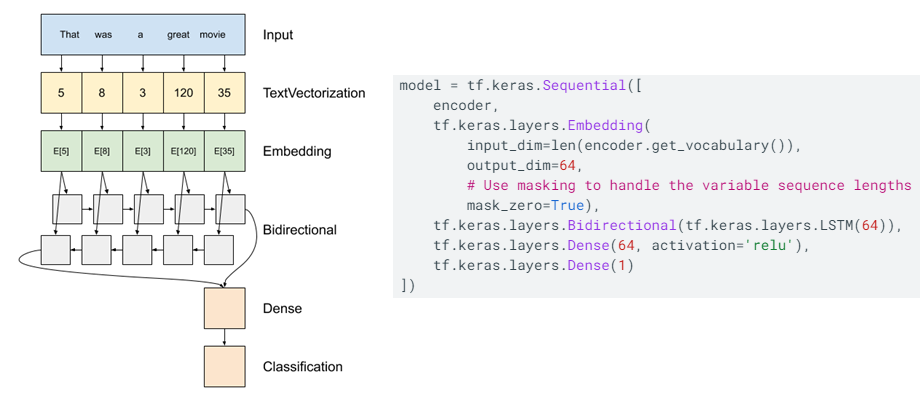Select the "# Use masking" comment line

click(689, 186)
